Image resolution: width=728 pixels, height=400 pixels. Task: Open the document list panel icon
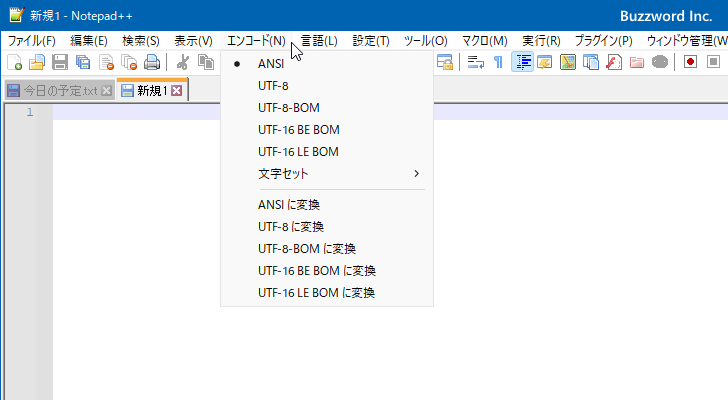(591, 62)
